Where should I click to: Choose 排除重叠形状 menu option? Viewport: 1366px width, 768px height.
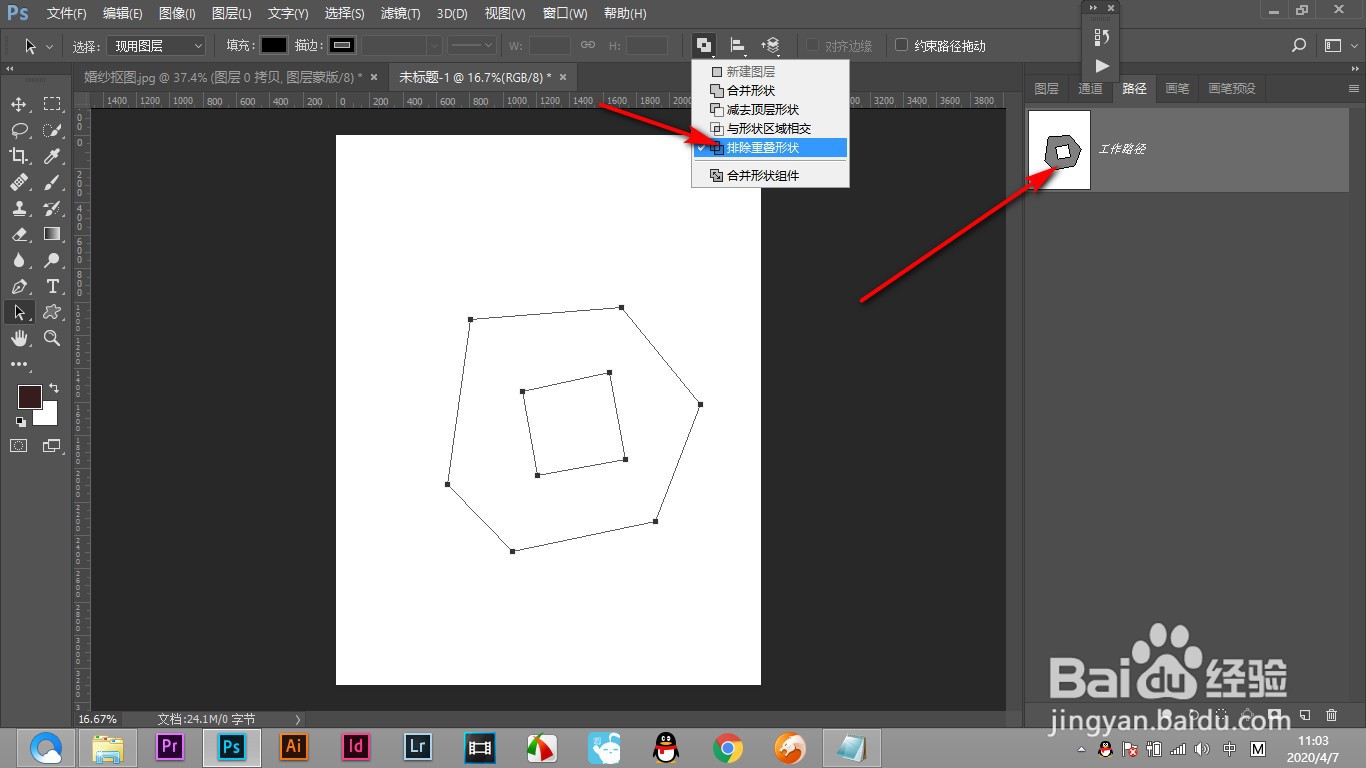[x=770, y=148]
